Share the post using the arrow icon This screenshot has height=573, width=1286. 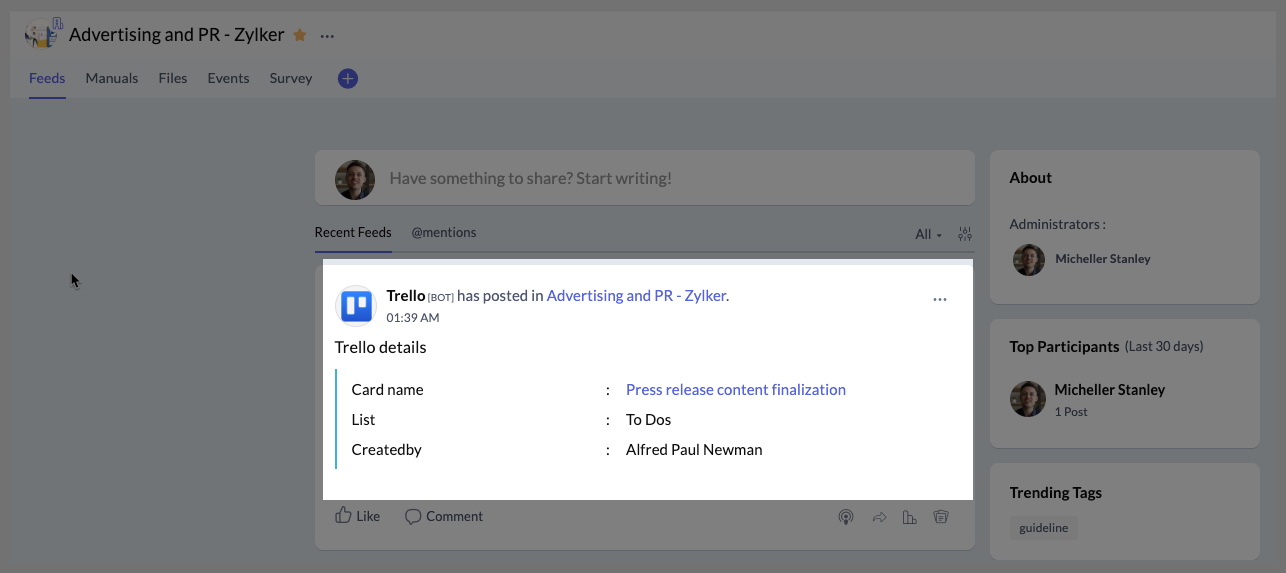coord(879,517)
